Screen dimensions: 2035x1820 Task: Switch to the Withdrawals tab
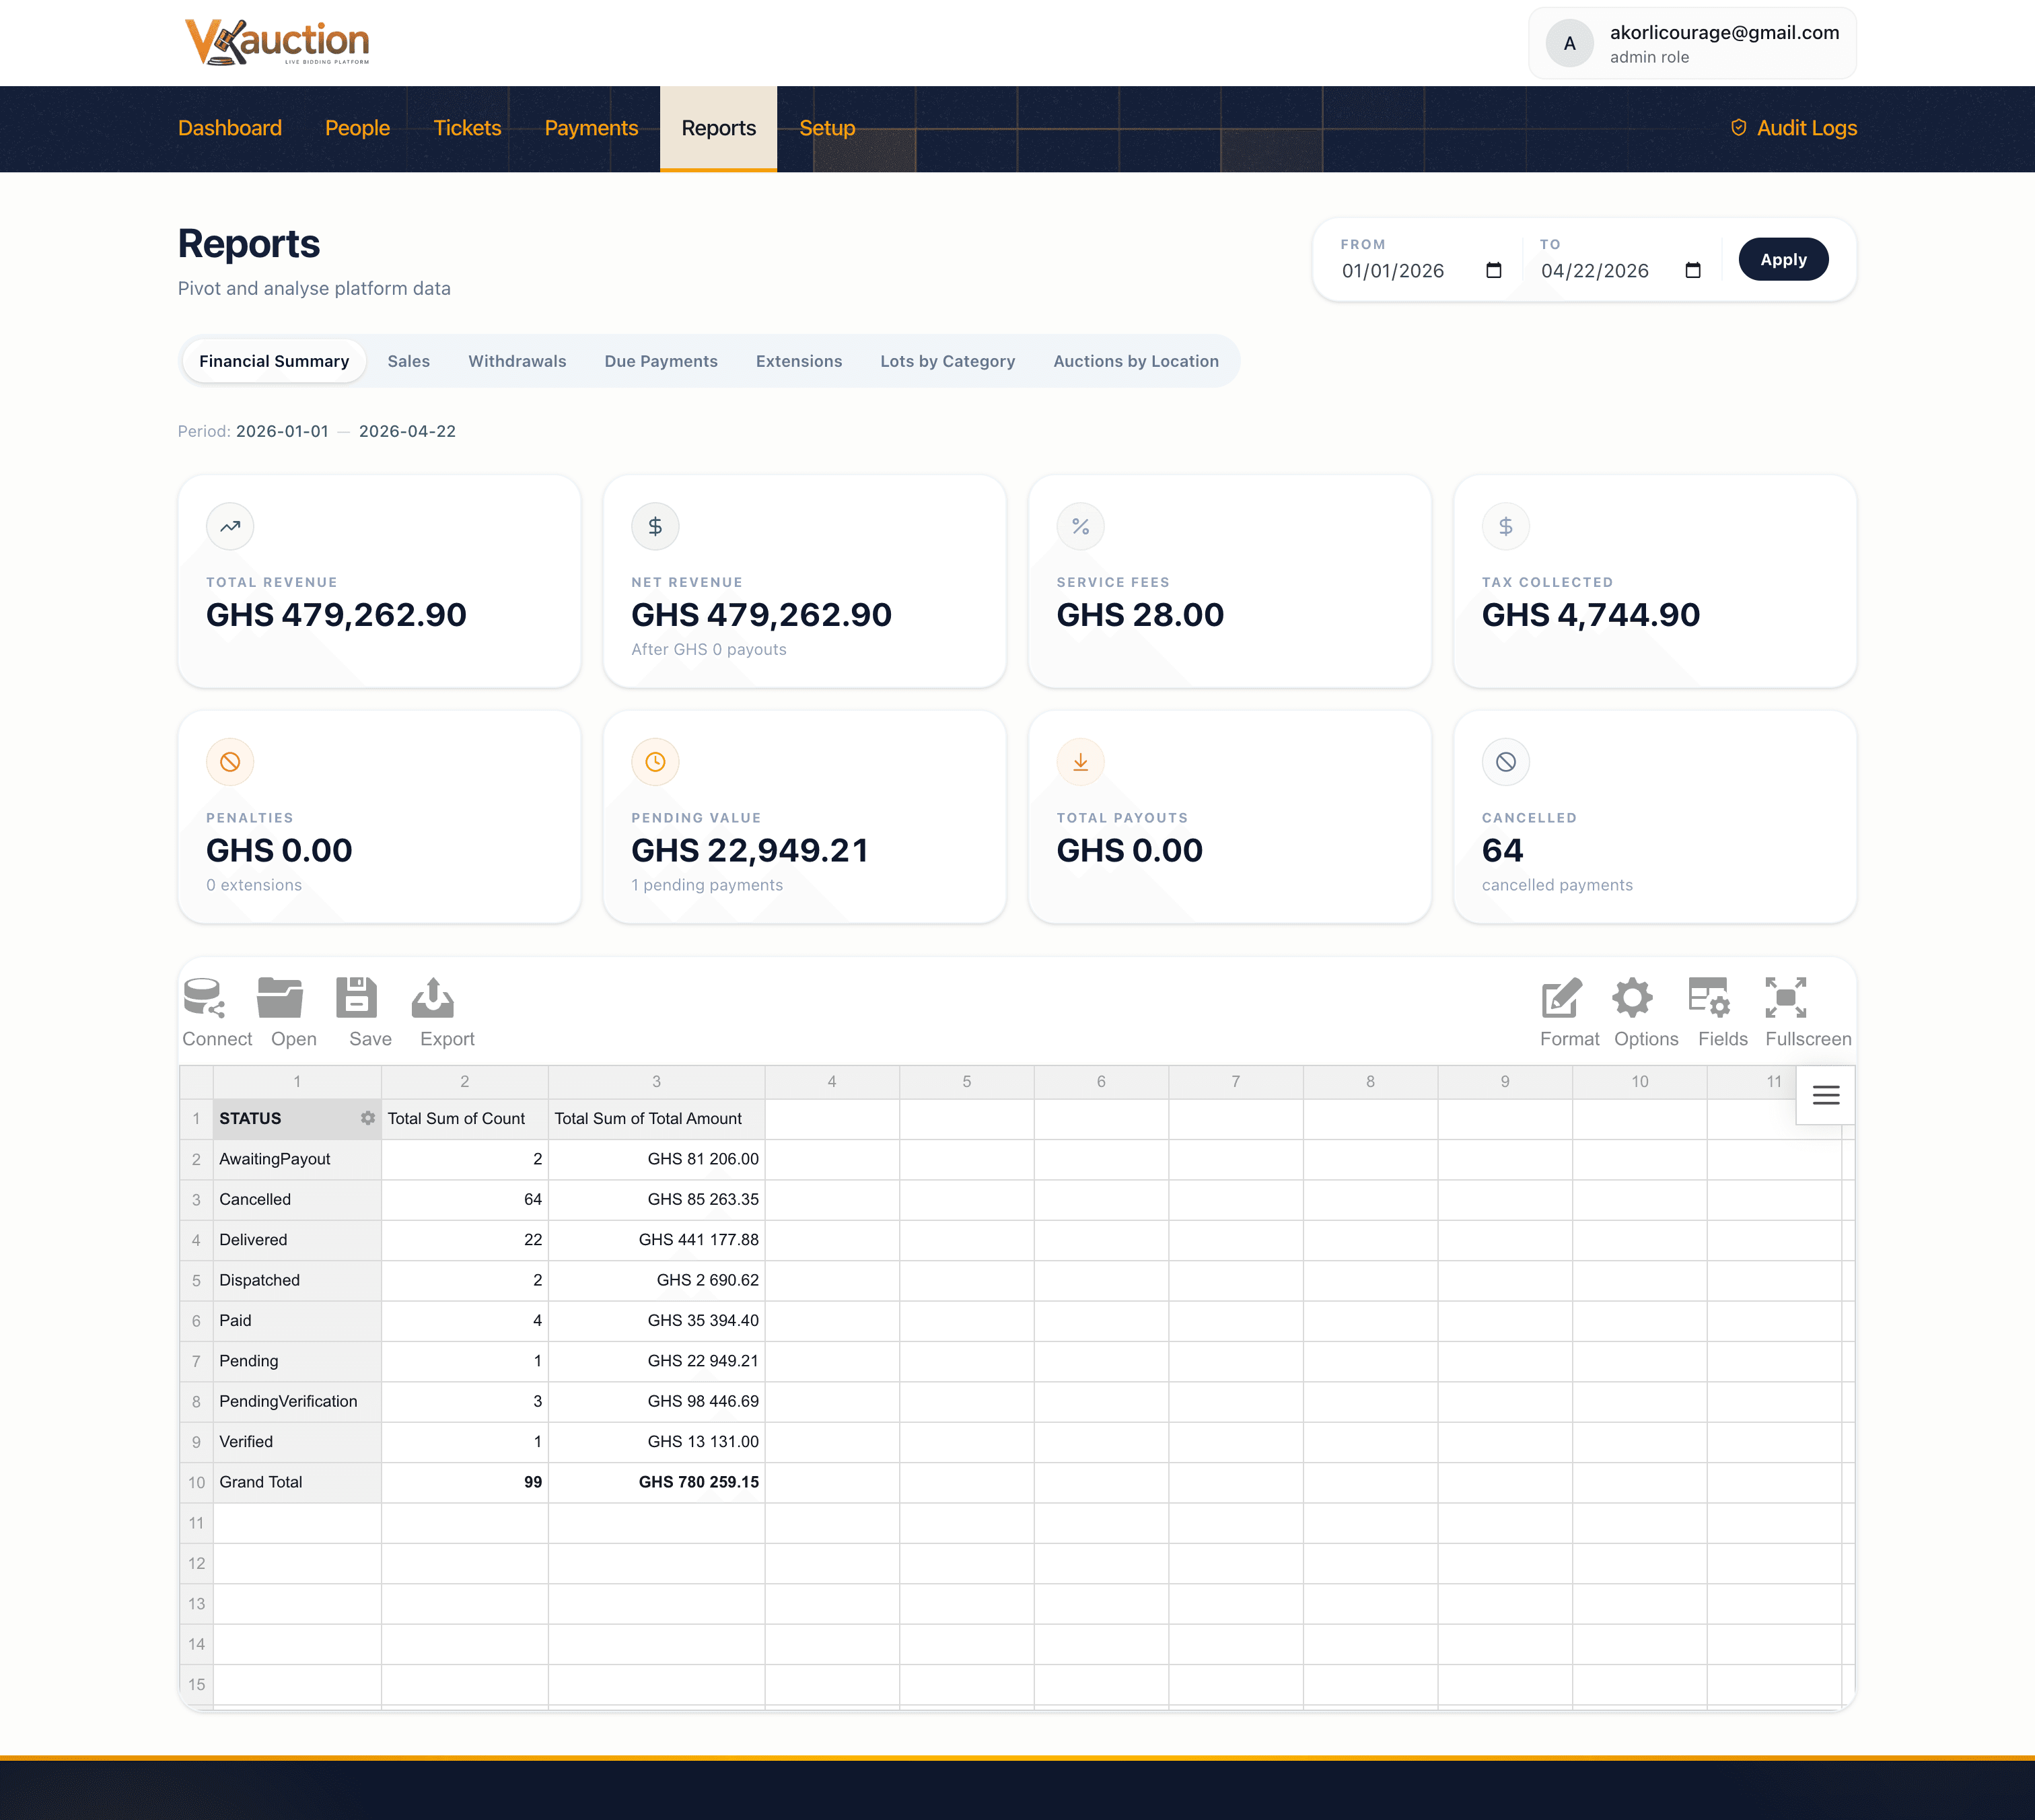click(x=517, y=361)
